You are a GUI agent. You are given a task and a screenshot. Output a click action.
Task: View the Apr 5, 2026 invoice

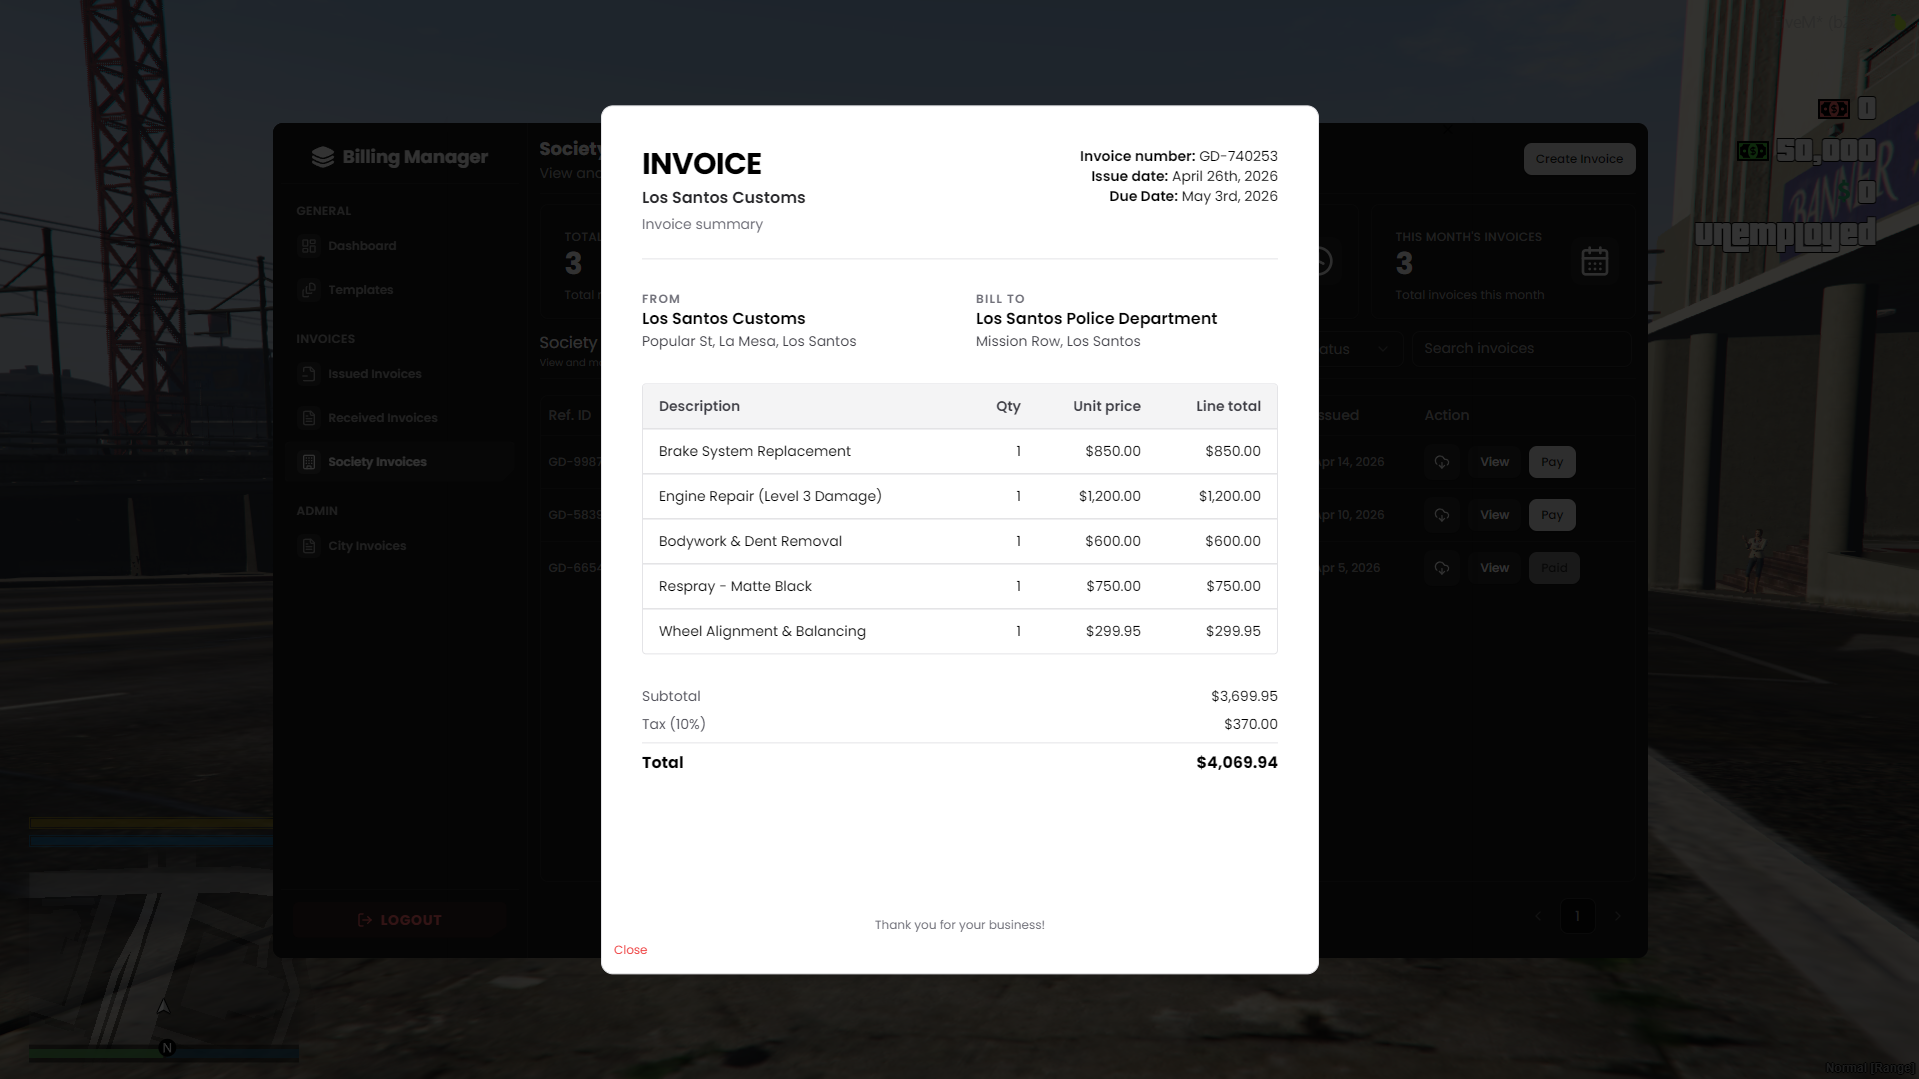pyautogui.click(x=1494, y=568)
